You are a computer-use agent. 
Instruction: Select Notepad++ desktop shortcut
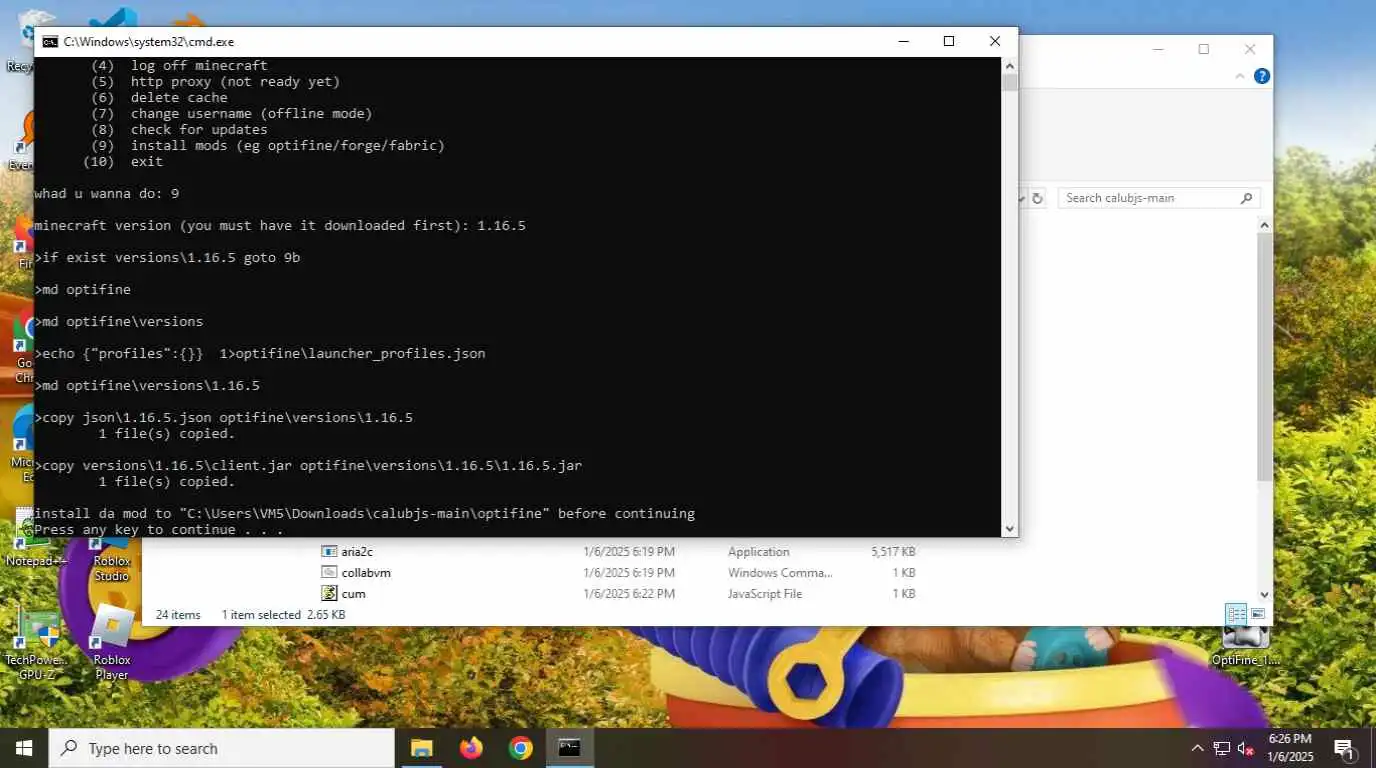click(36, 540)
